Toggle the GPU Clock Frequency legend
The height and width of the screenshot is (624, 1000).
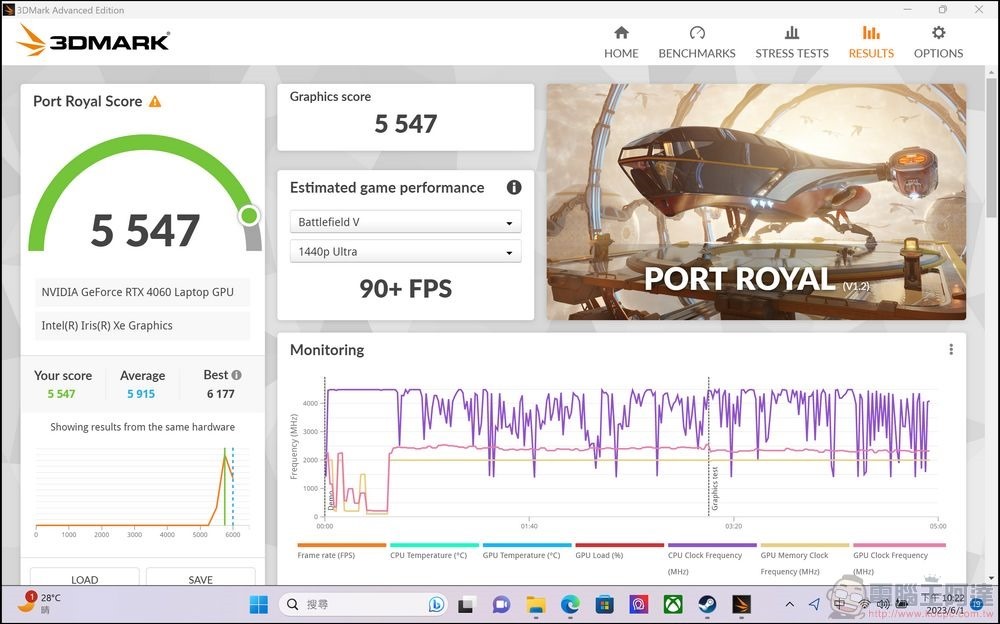pos(898,560)
